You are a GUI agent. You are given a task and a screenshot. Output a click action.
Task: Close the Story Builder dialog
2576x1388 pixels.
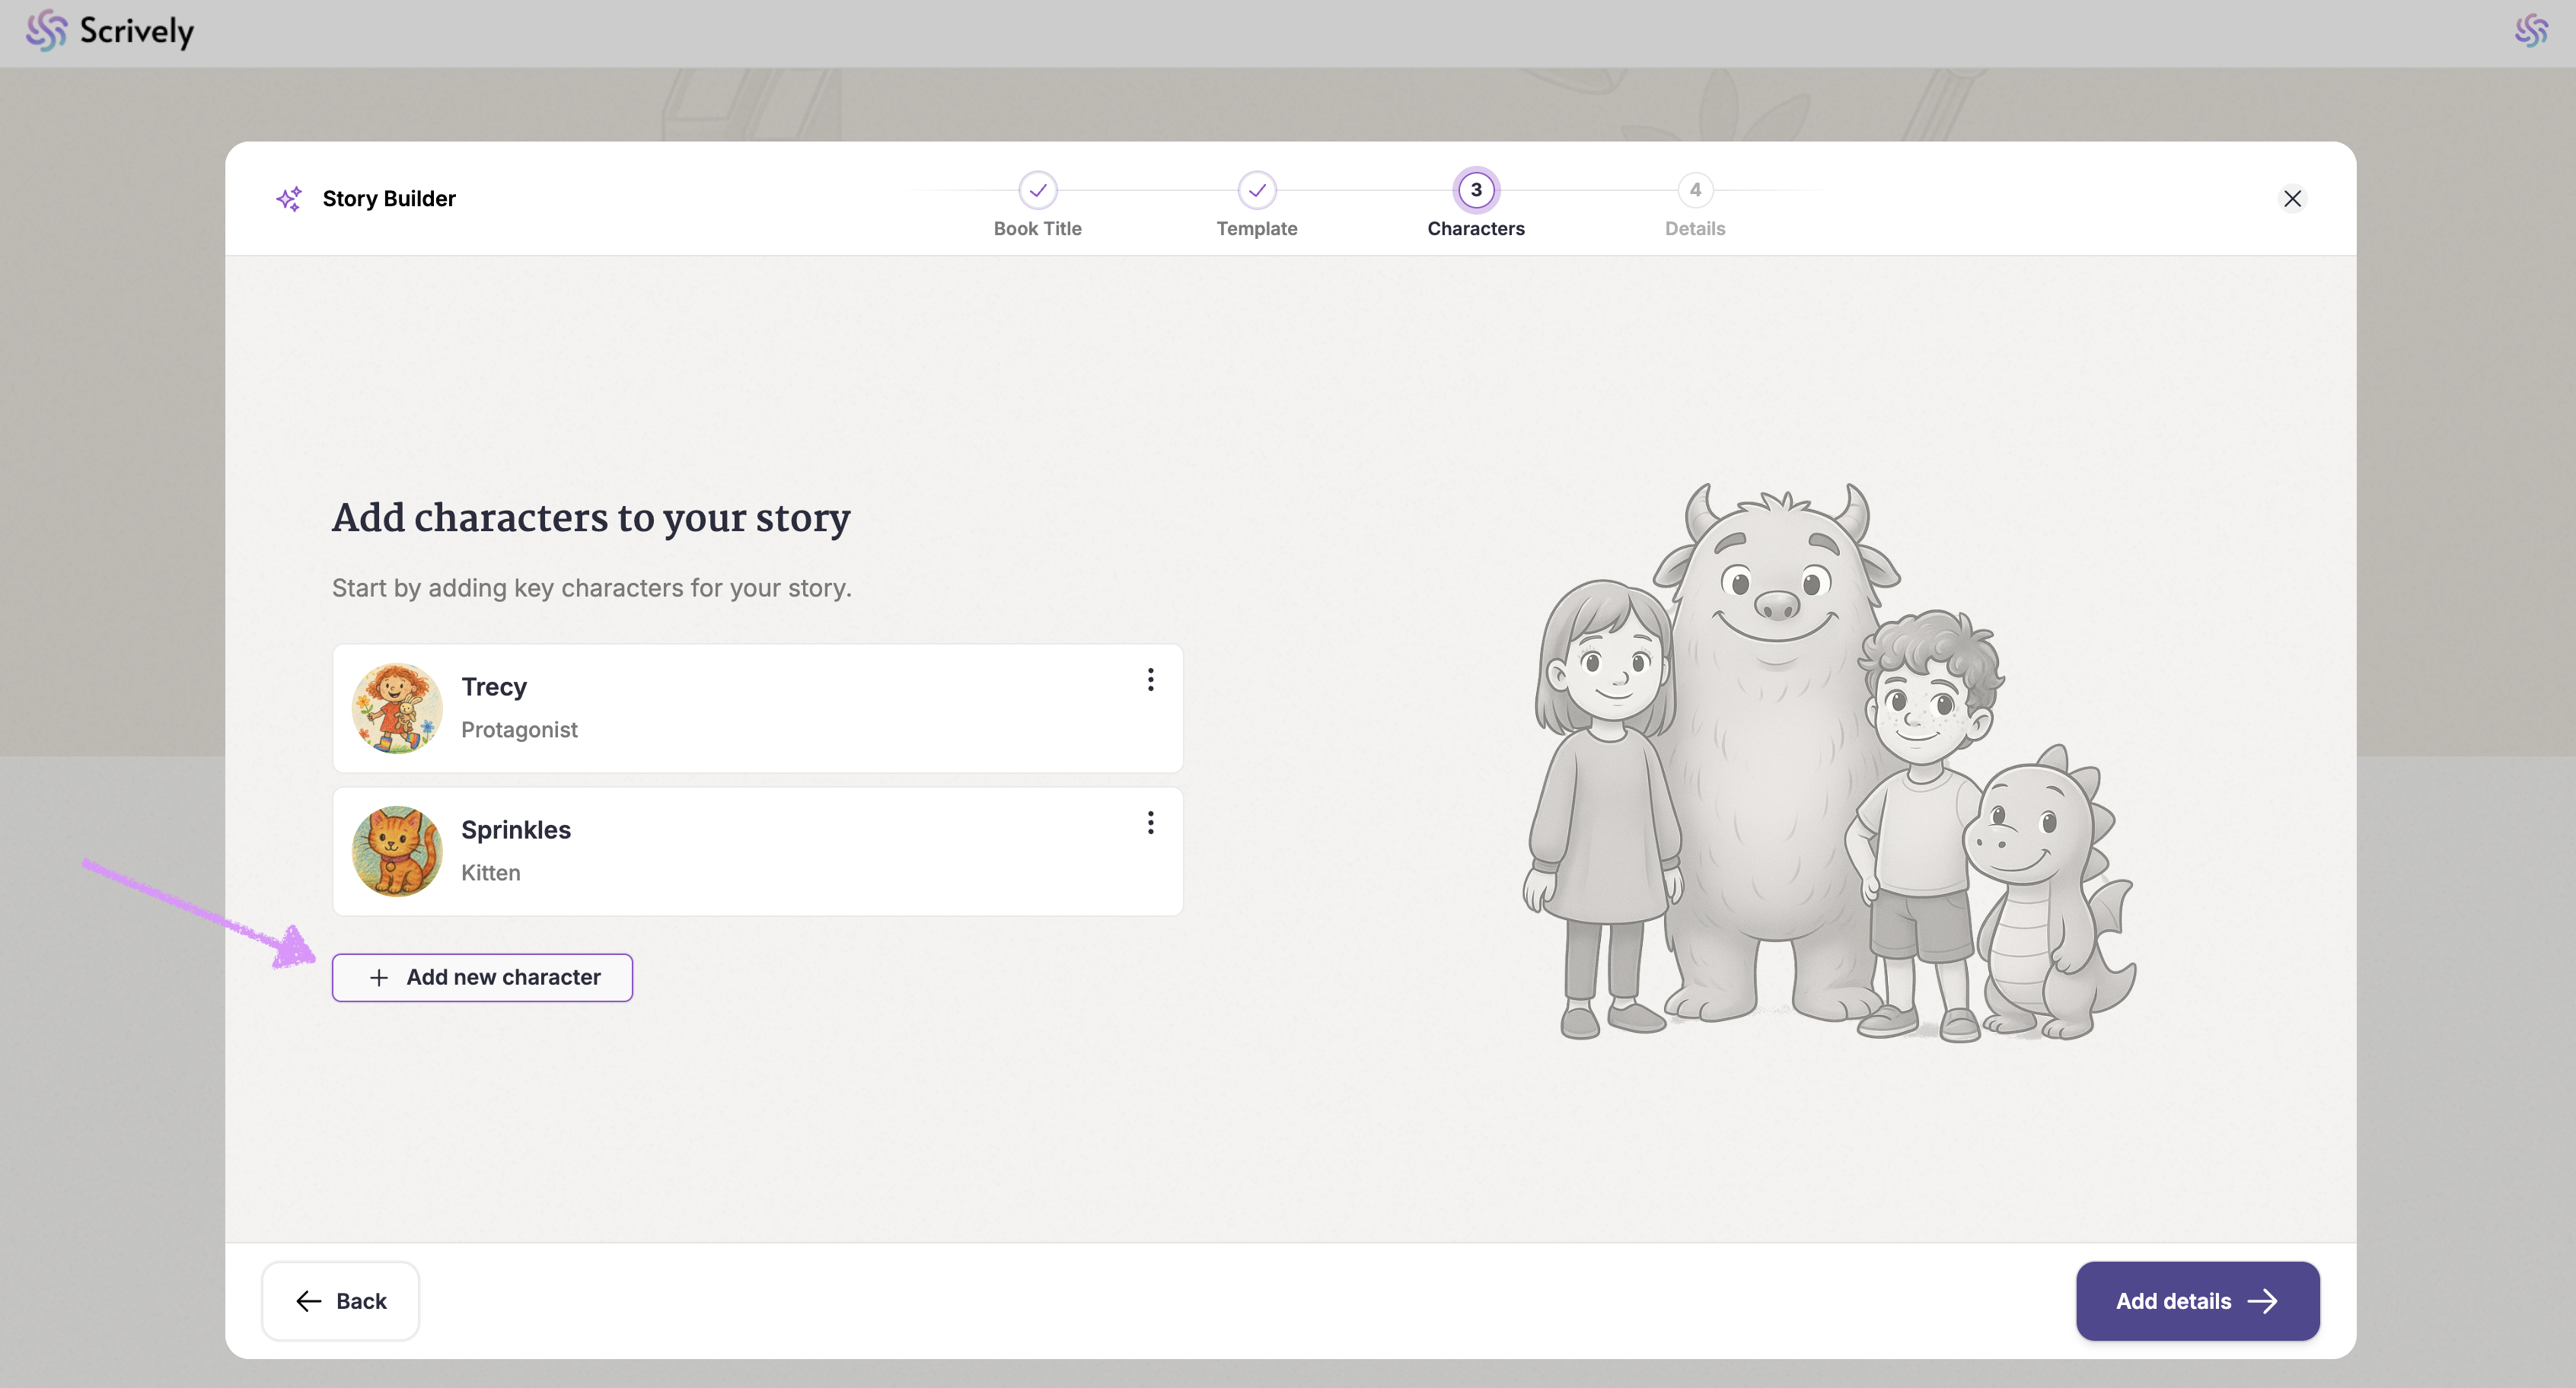pos(2292,199)
